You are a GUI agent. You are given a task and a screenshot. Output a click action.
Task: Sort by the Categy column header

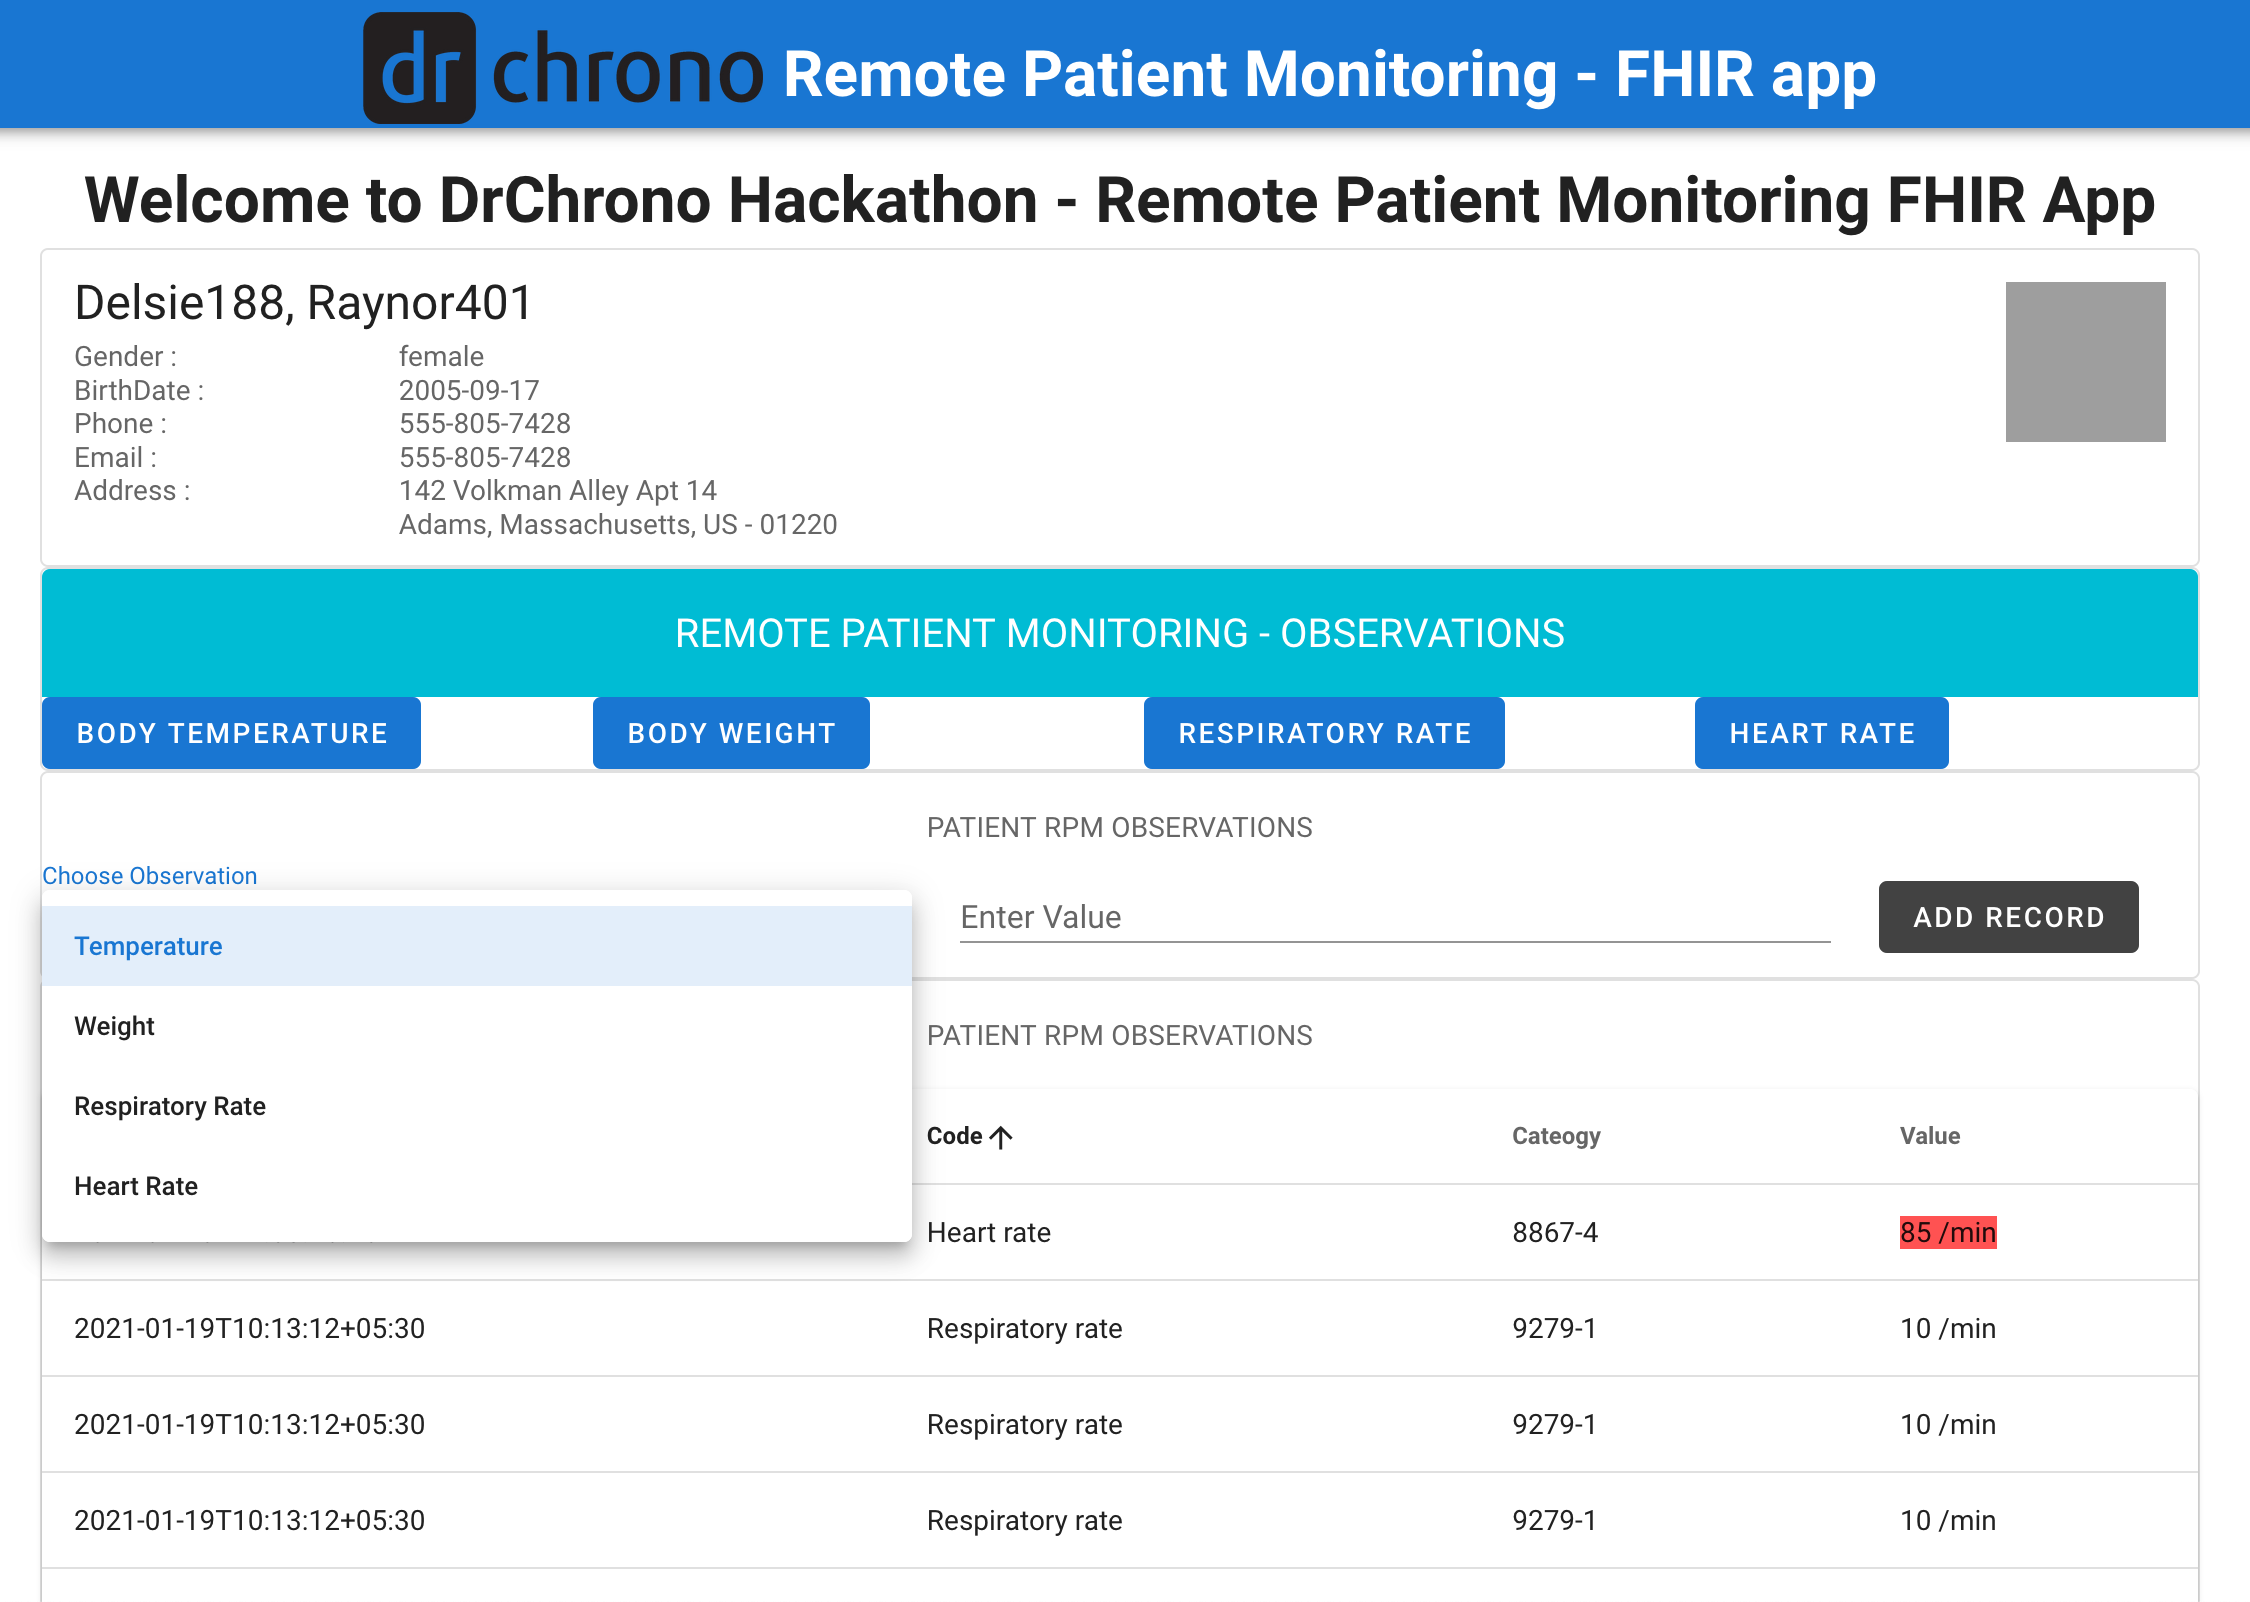point(1556,1136)
